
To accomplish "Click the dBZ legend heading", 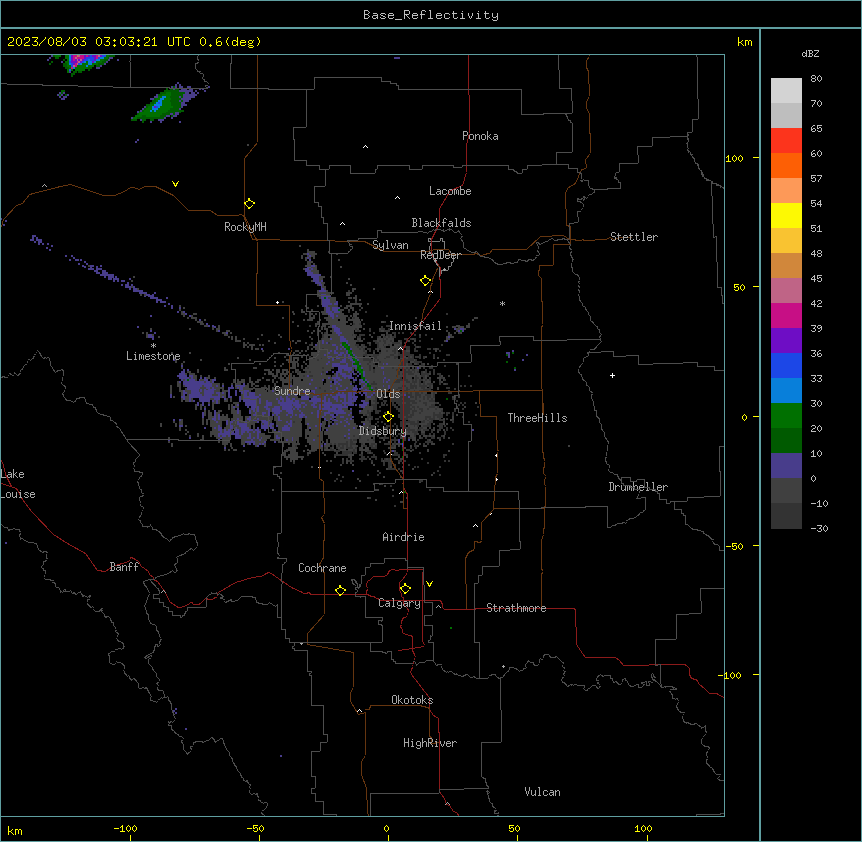I will [810, 53].
